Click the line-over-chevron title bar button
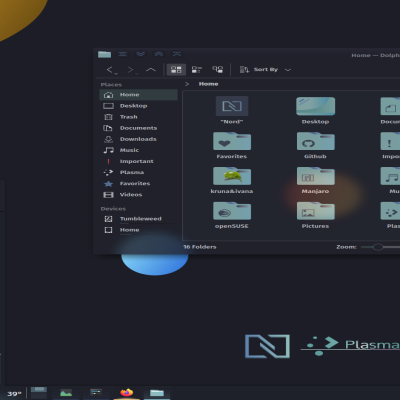Image resolution: width=400 pixels, height=400 pixels. tap(177, 54)
